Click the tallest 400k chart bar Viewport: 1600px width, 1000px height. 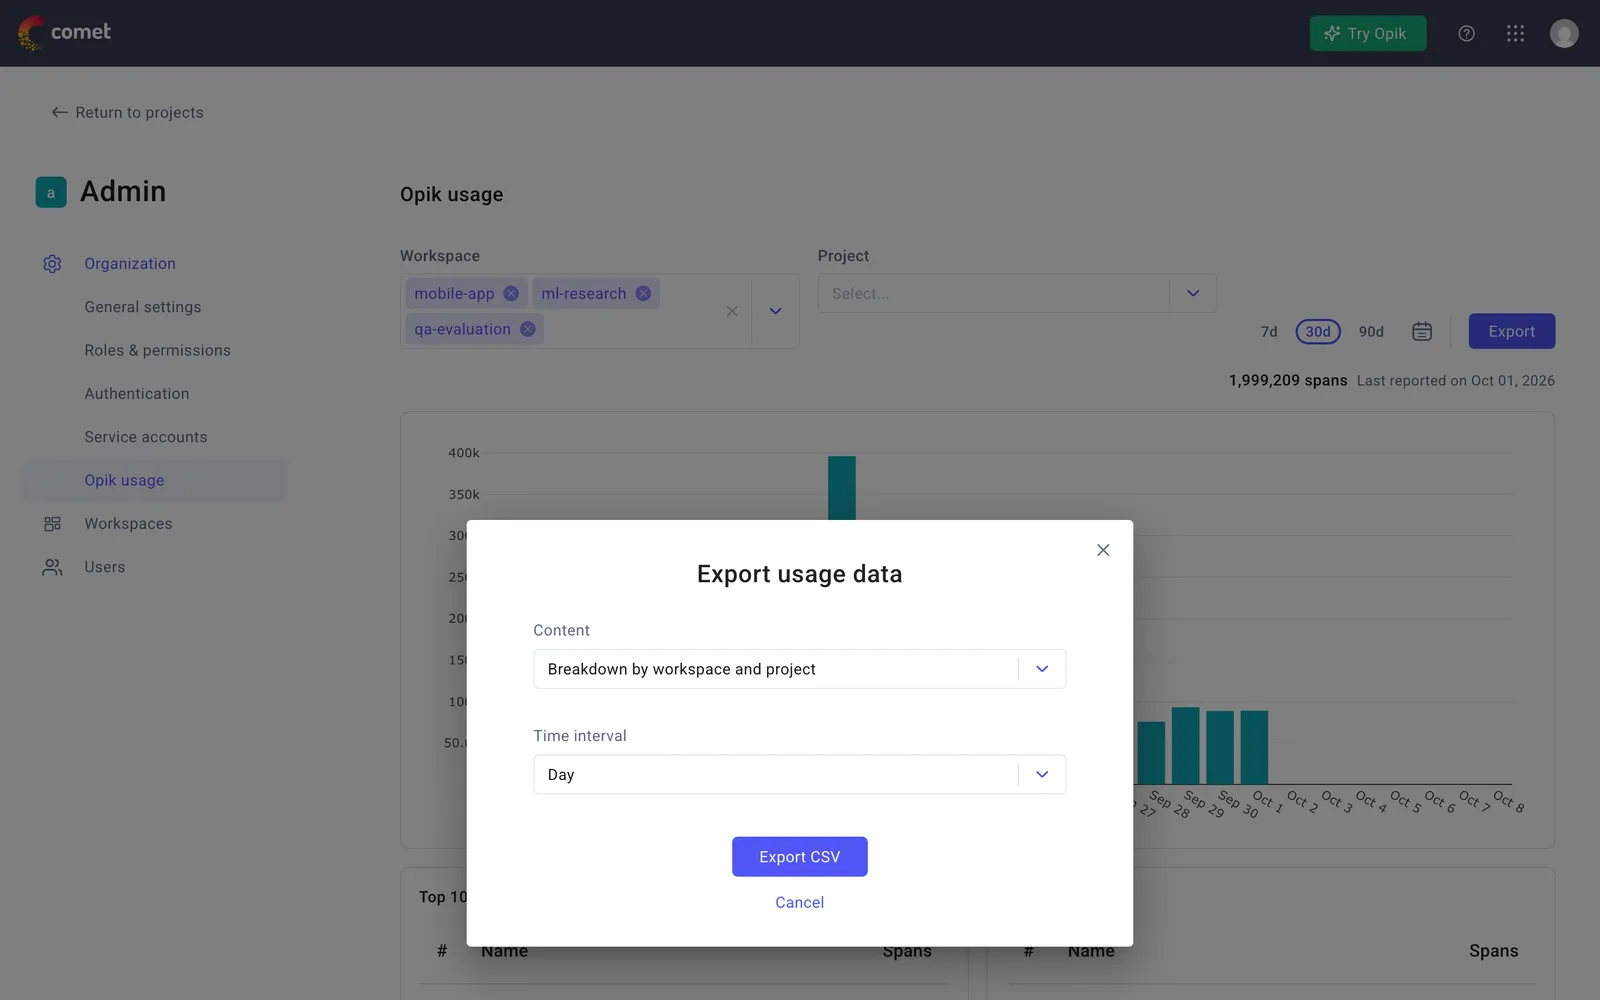click(x=842, y=488)
